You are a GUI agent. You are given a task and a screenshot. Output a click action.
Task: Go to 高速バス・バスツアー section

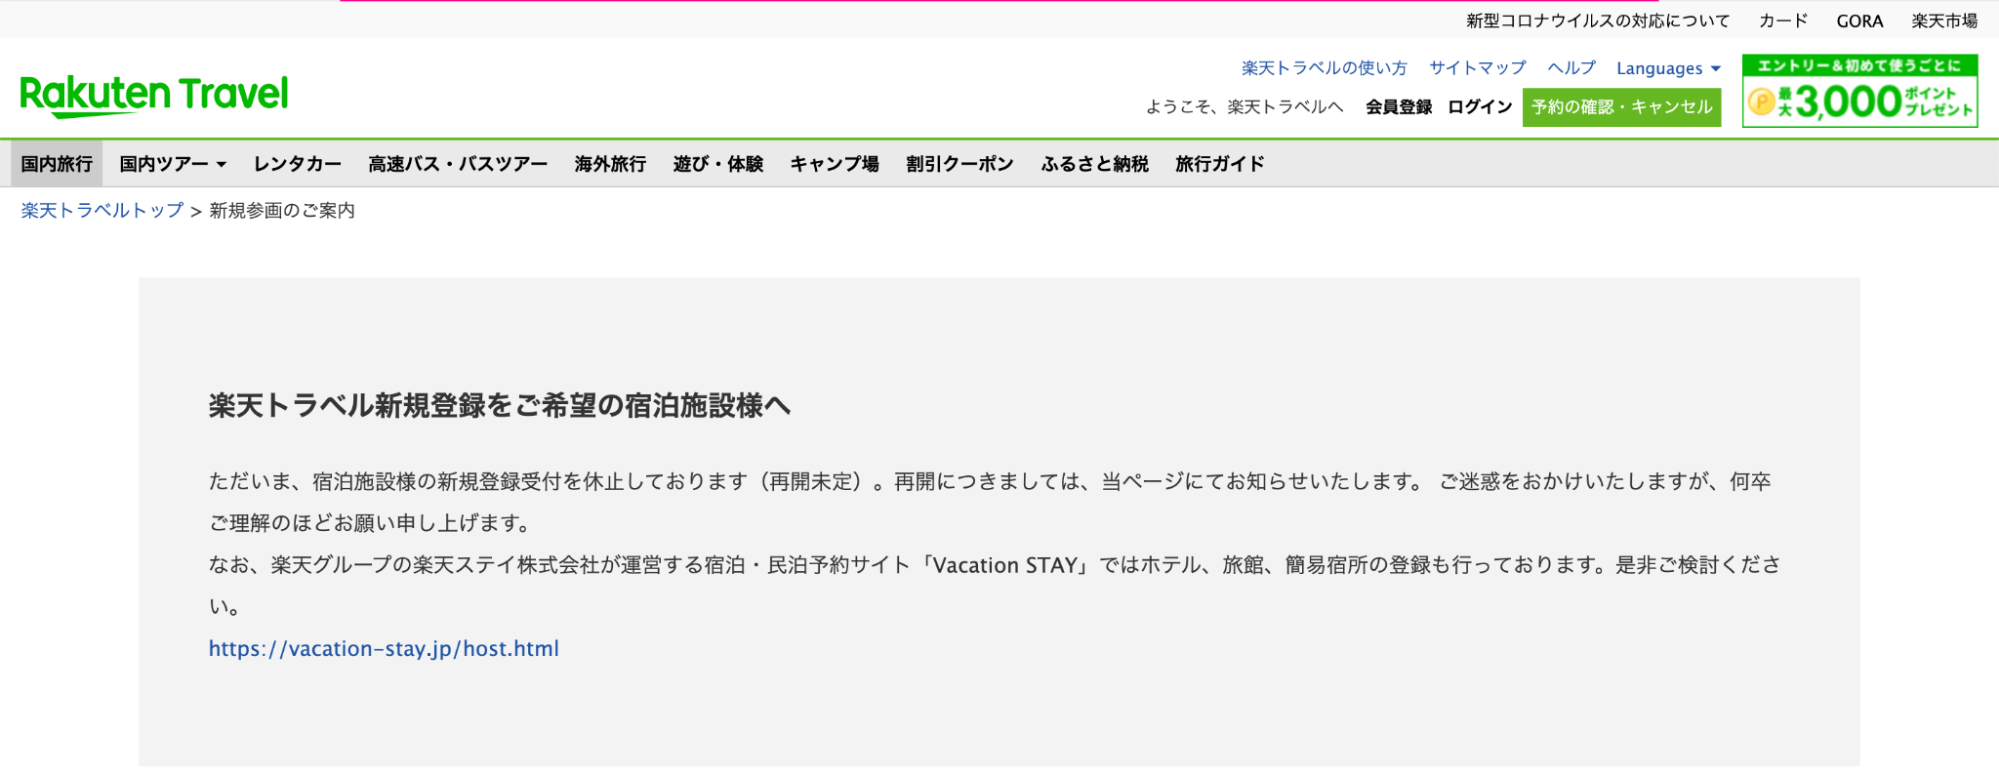[458, 164]
